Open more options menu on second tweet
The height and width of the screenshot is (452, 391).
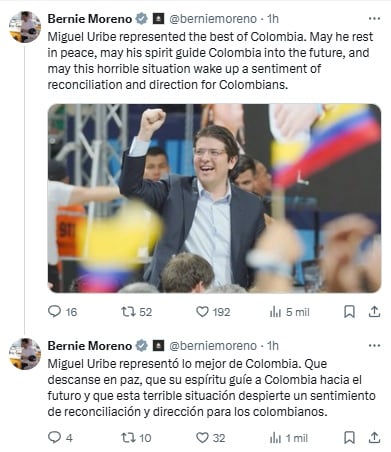374,346
